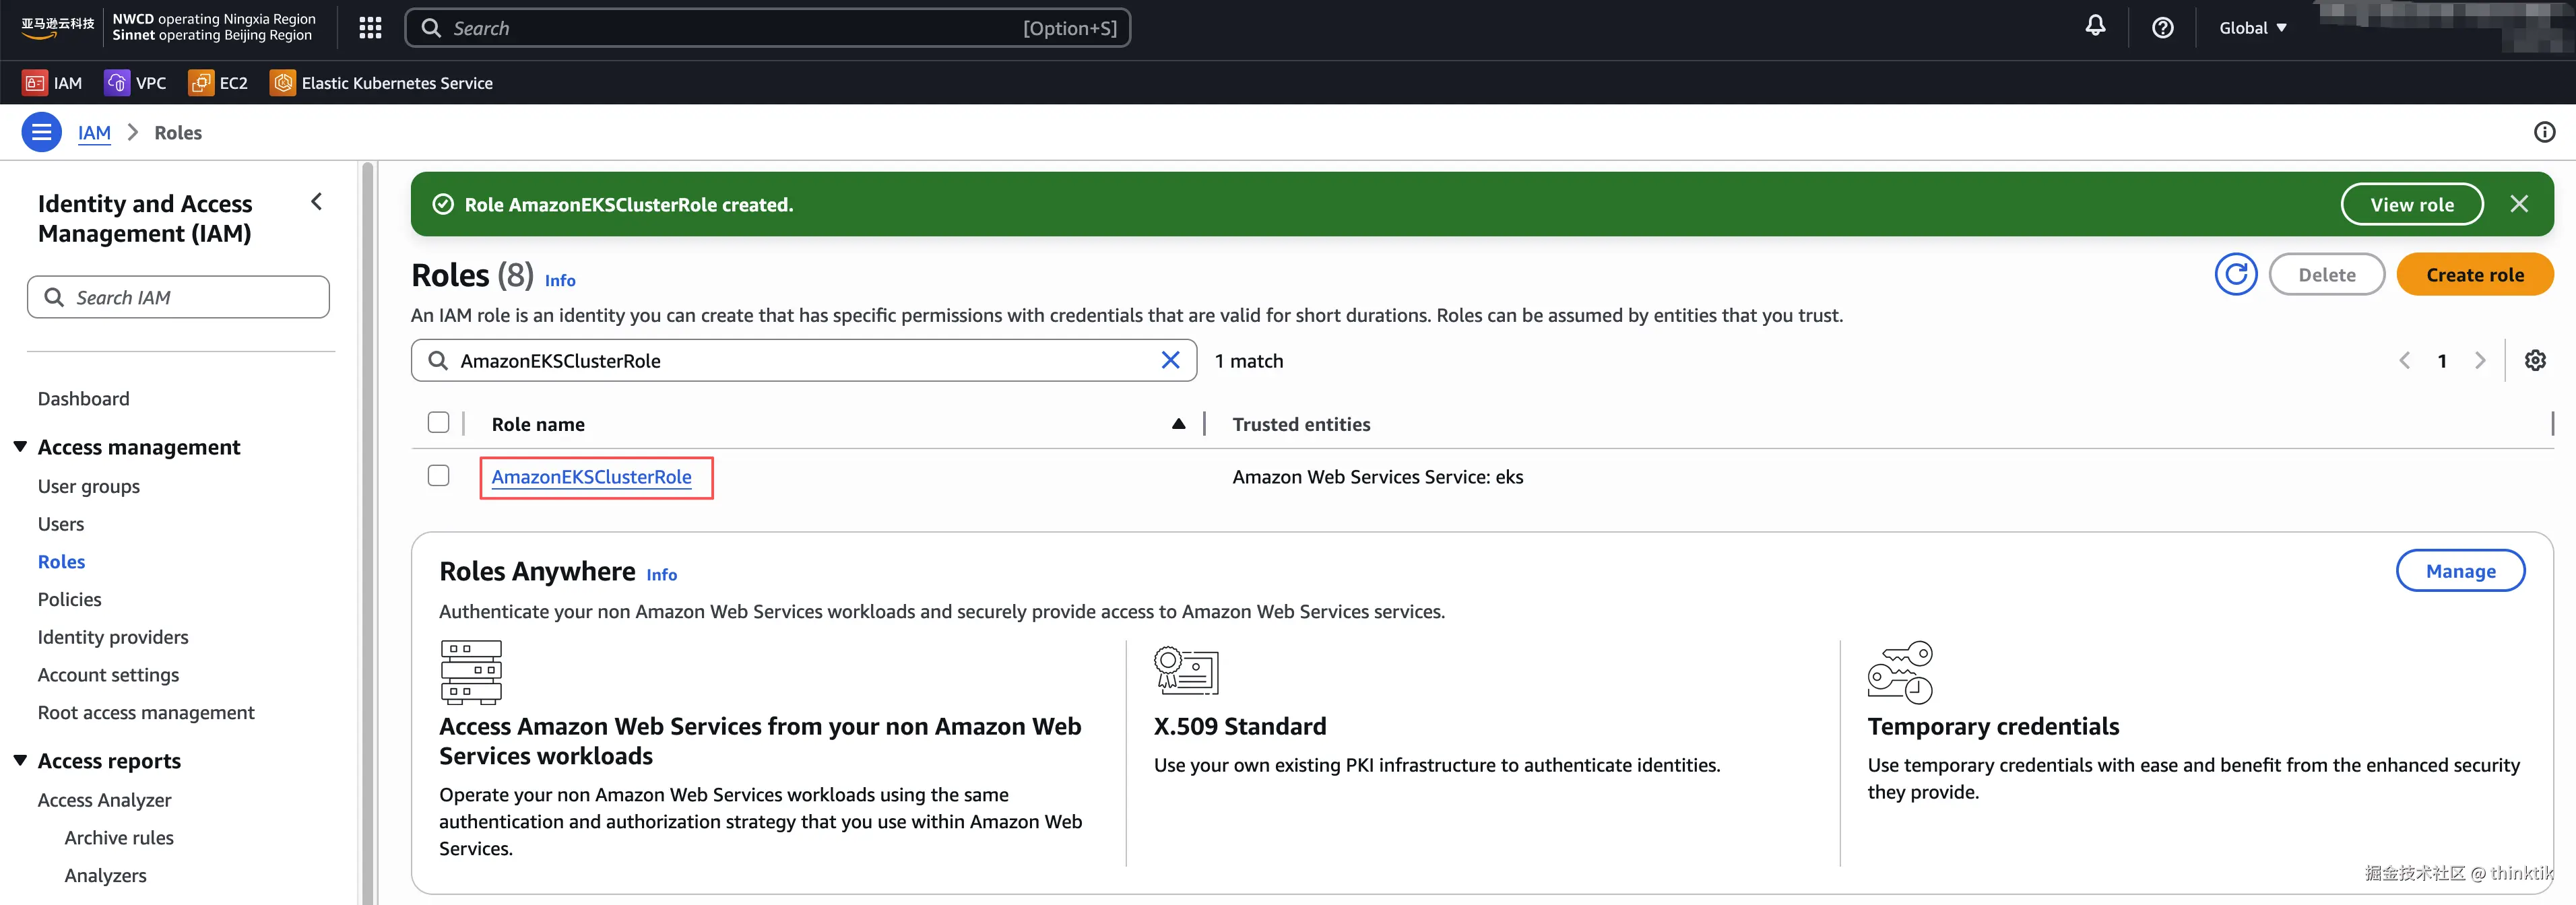Select all roles checkbox in header
Screen dimensions: 2576x905
438,423
